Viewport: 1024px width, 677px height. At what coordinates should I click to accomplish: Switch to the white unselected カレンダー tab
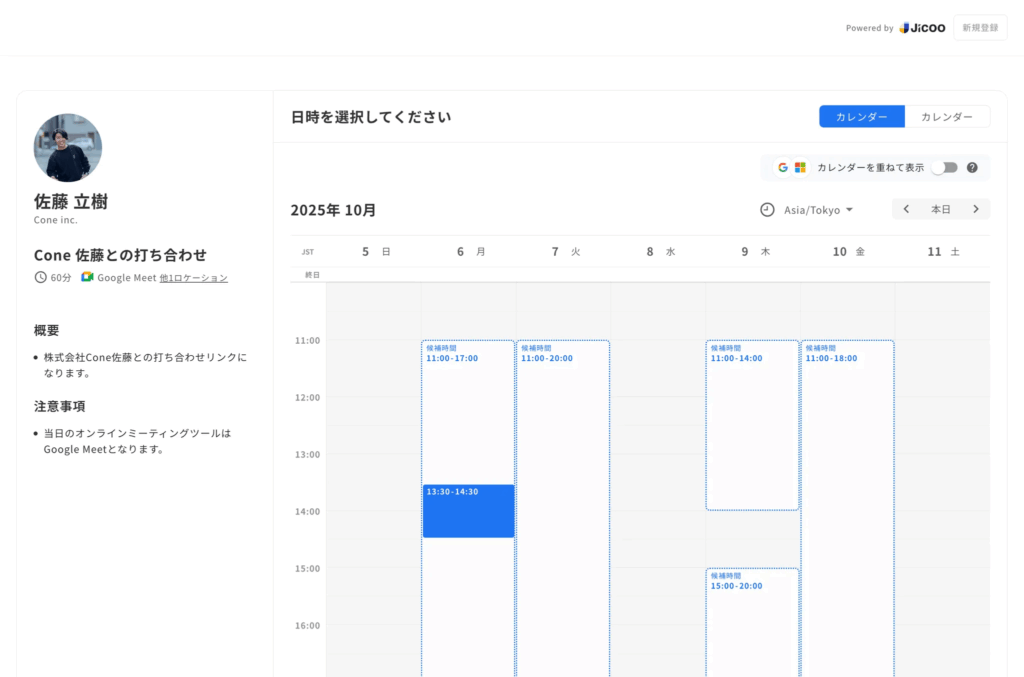[946, 117]
